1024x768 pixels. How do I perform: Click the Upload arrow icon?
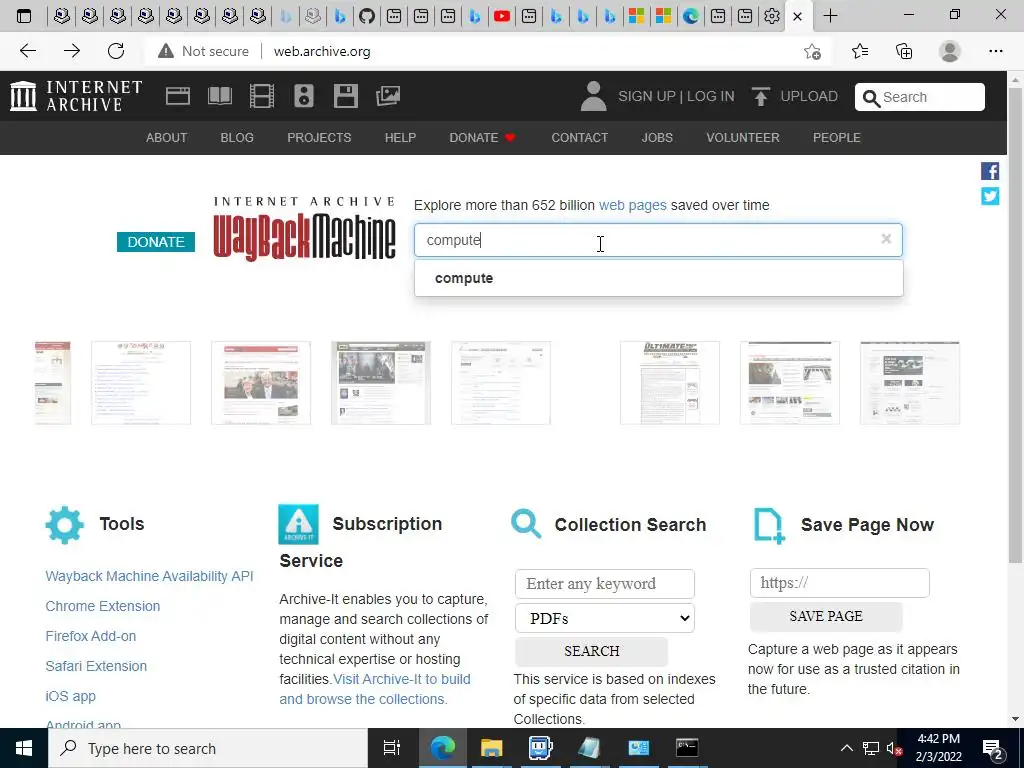(760, 96)
